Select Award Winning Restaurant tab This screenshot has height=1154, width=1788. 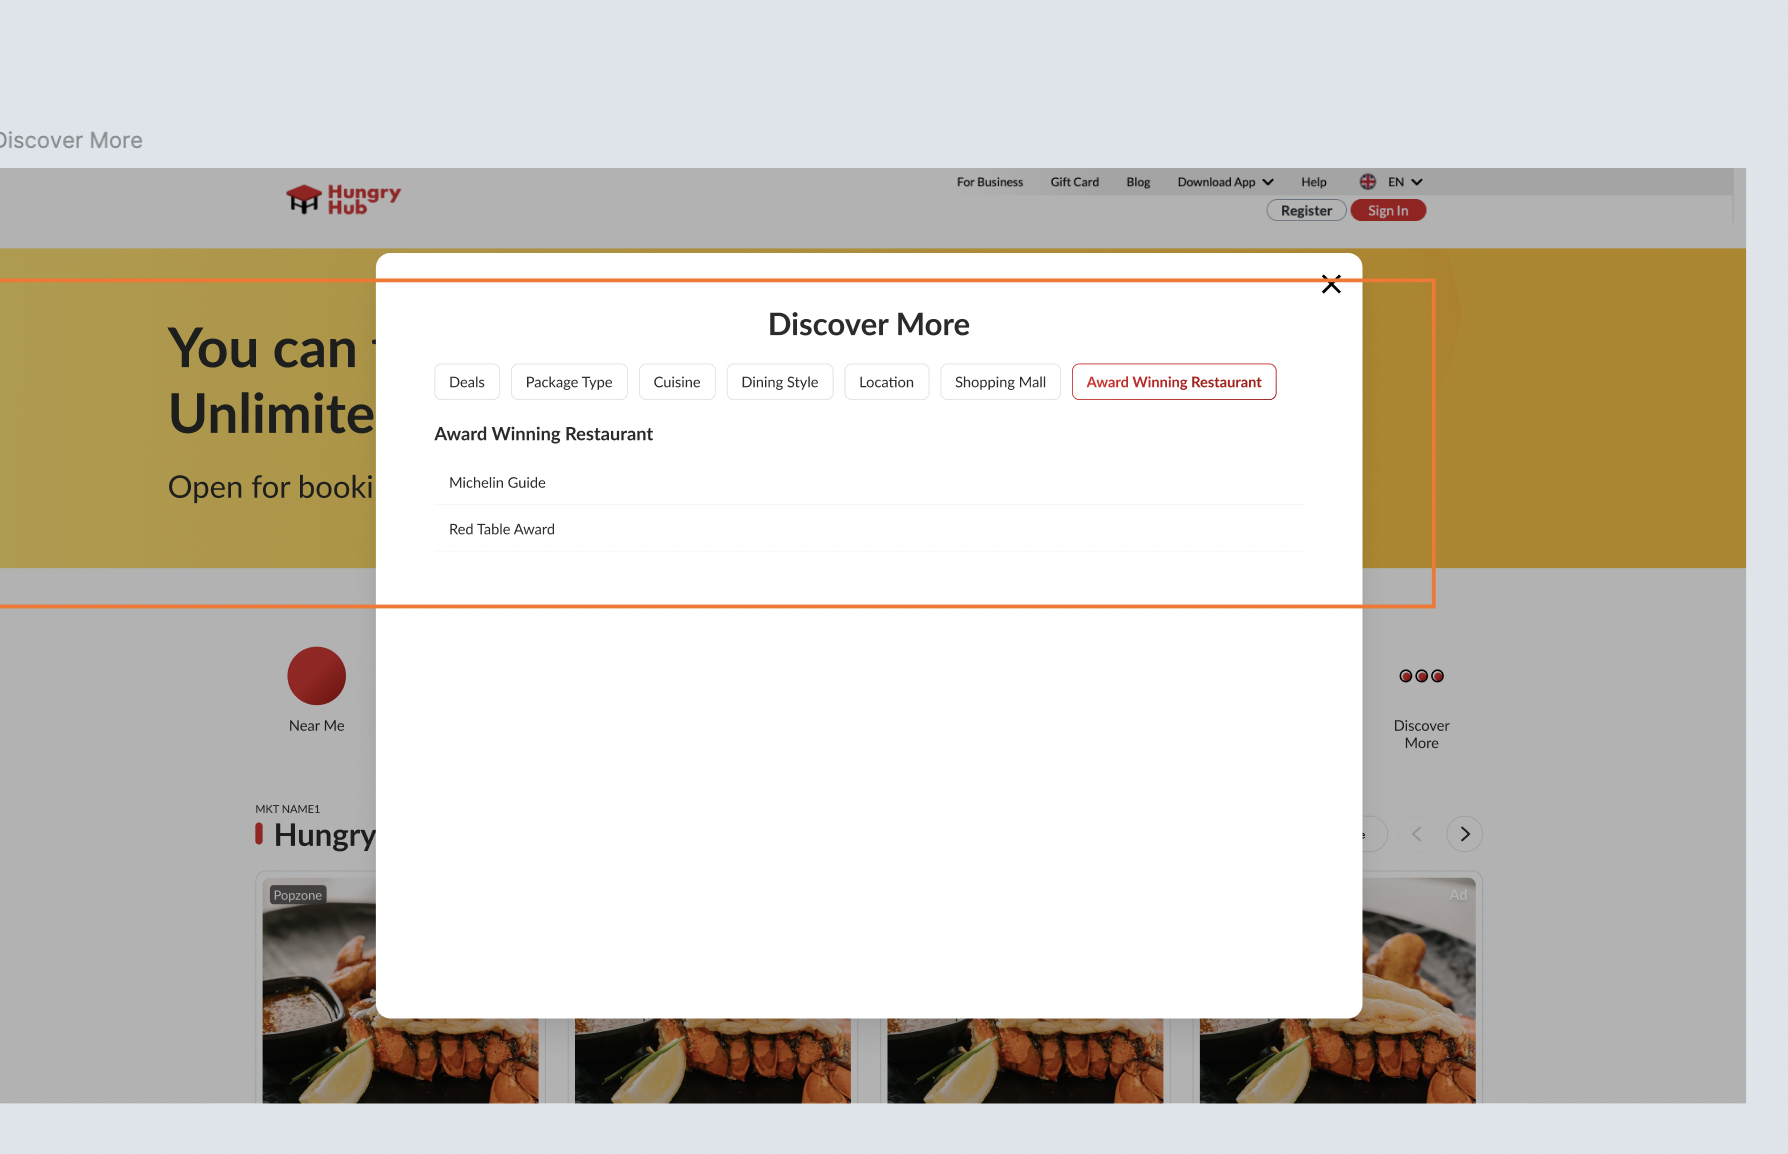coord(1174,382)
